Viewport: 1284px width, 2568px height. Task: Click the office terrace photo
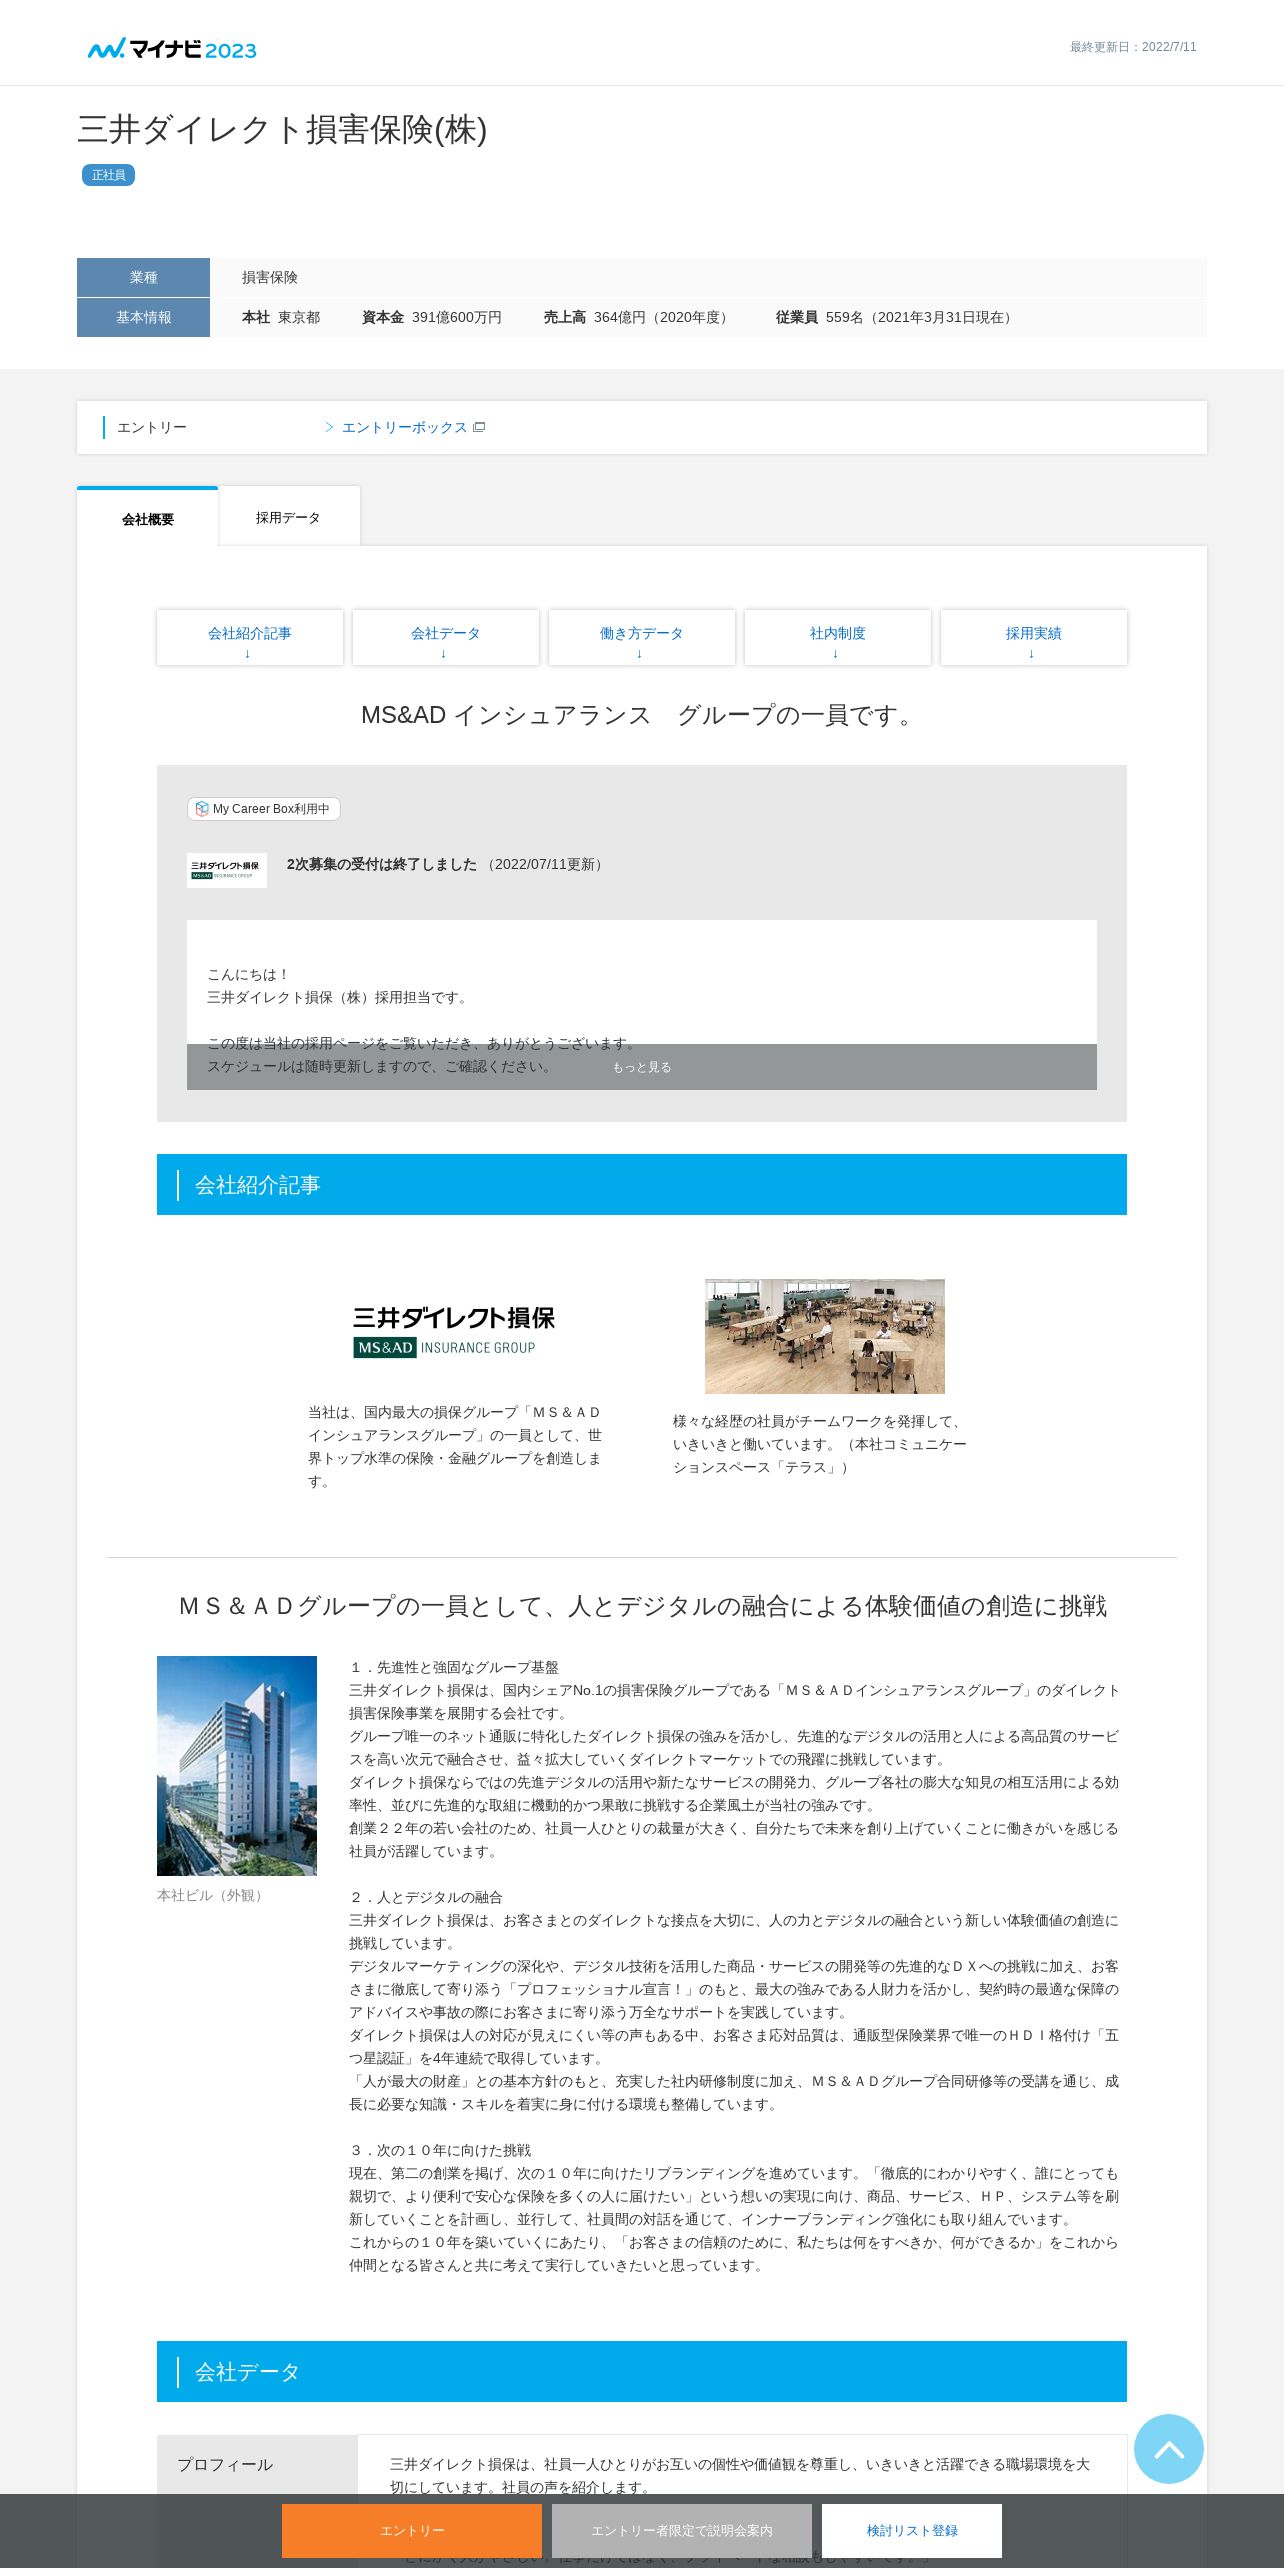(x=825, y=1336)
